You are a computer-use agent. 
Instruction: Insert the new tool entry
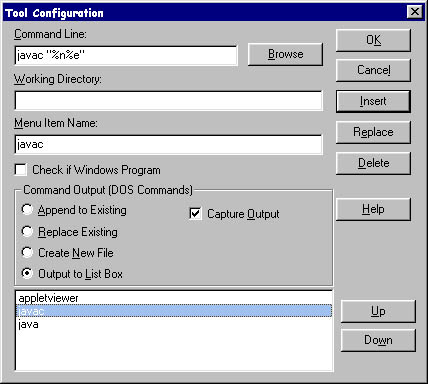pyautogui.click(x=373, y=101)
